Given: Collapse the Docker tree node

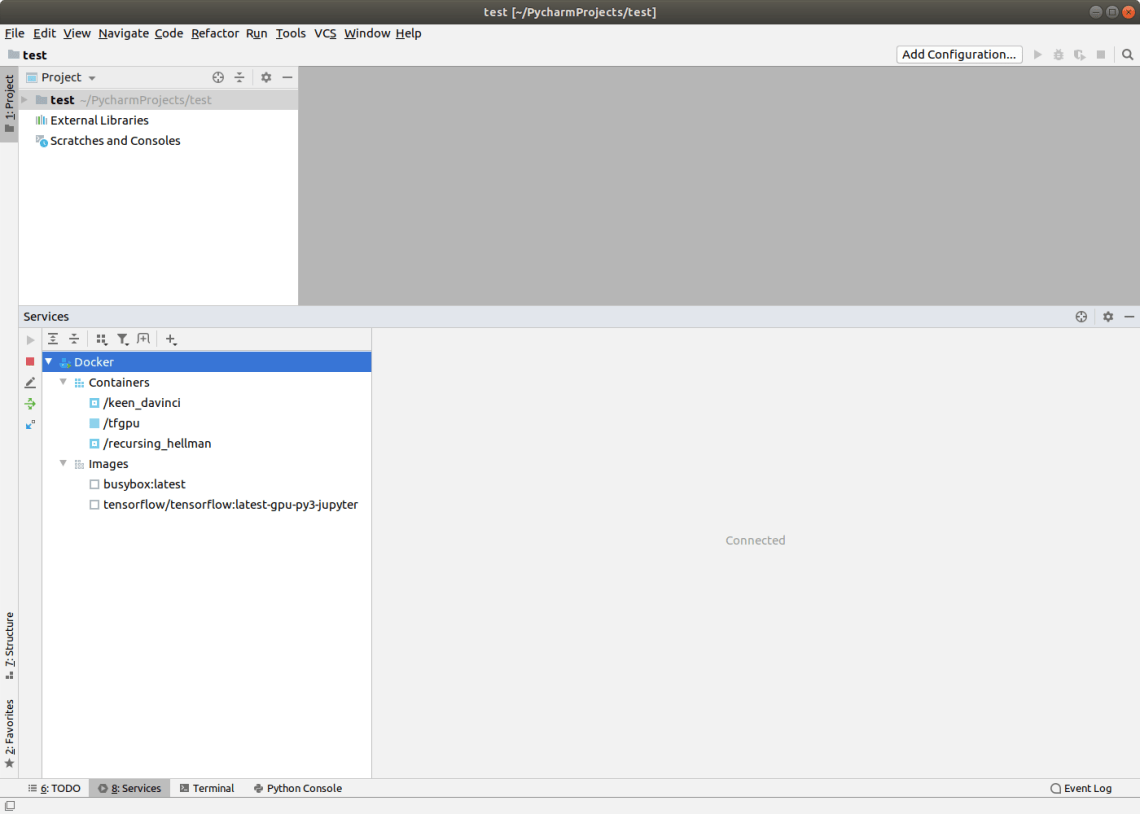Looking at the screenshot, I should [x=48, y=362].
